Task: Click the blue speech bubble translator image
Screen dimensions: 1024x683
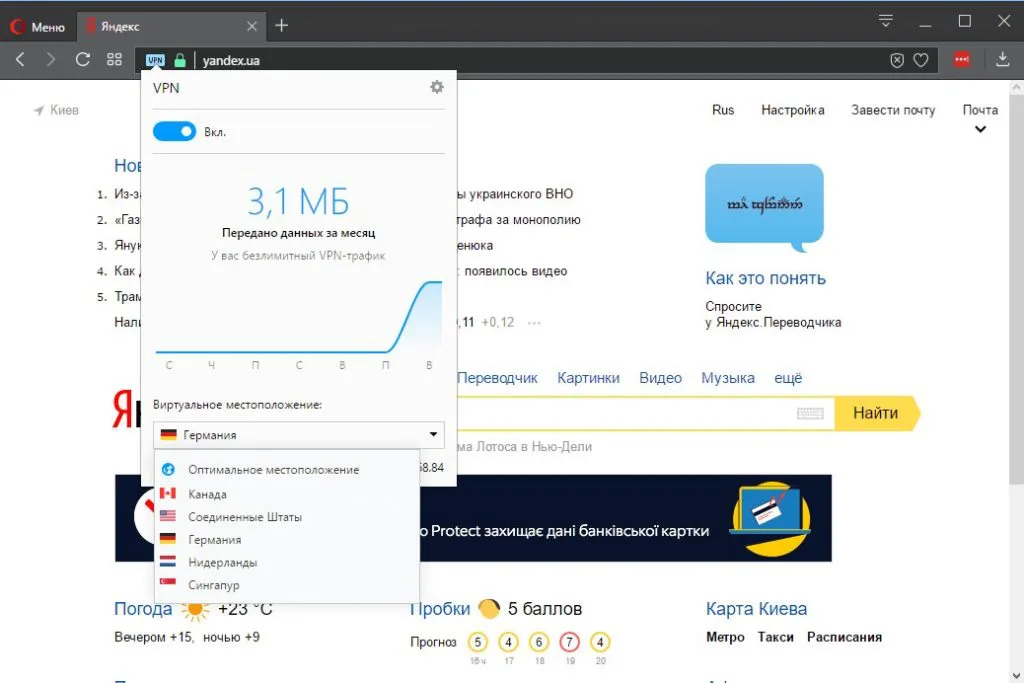Action: (764, 207)
